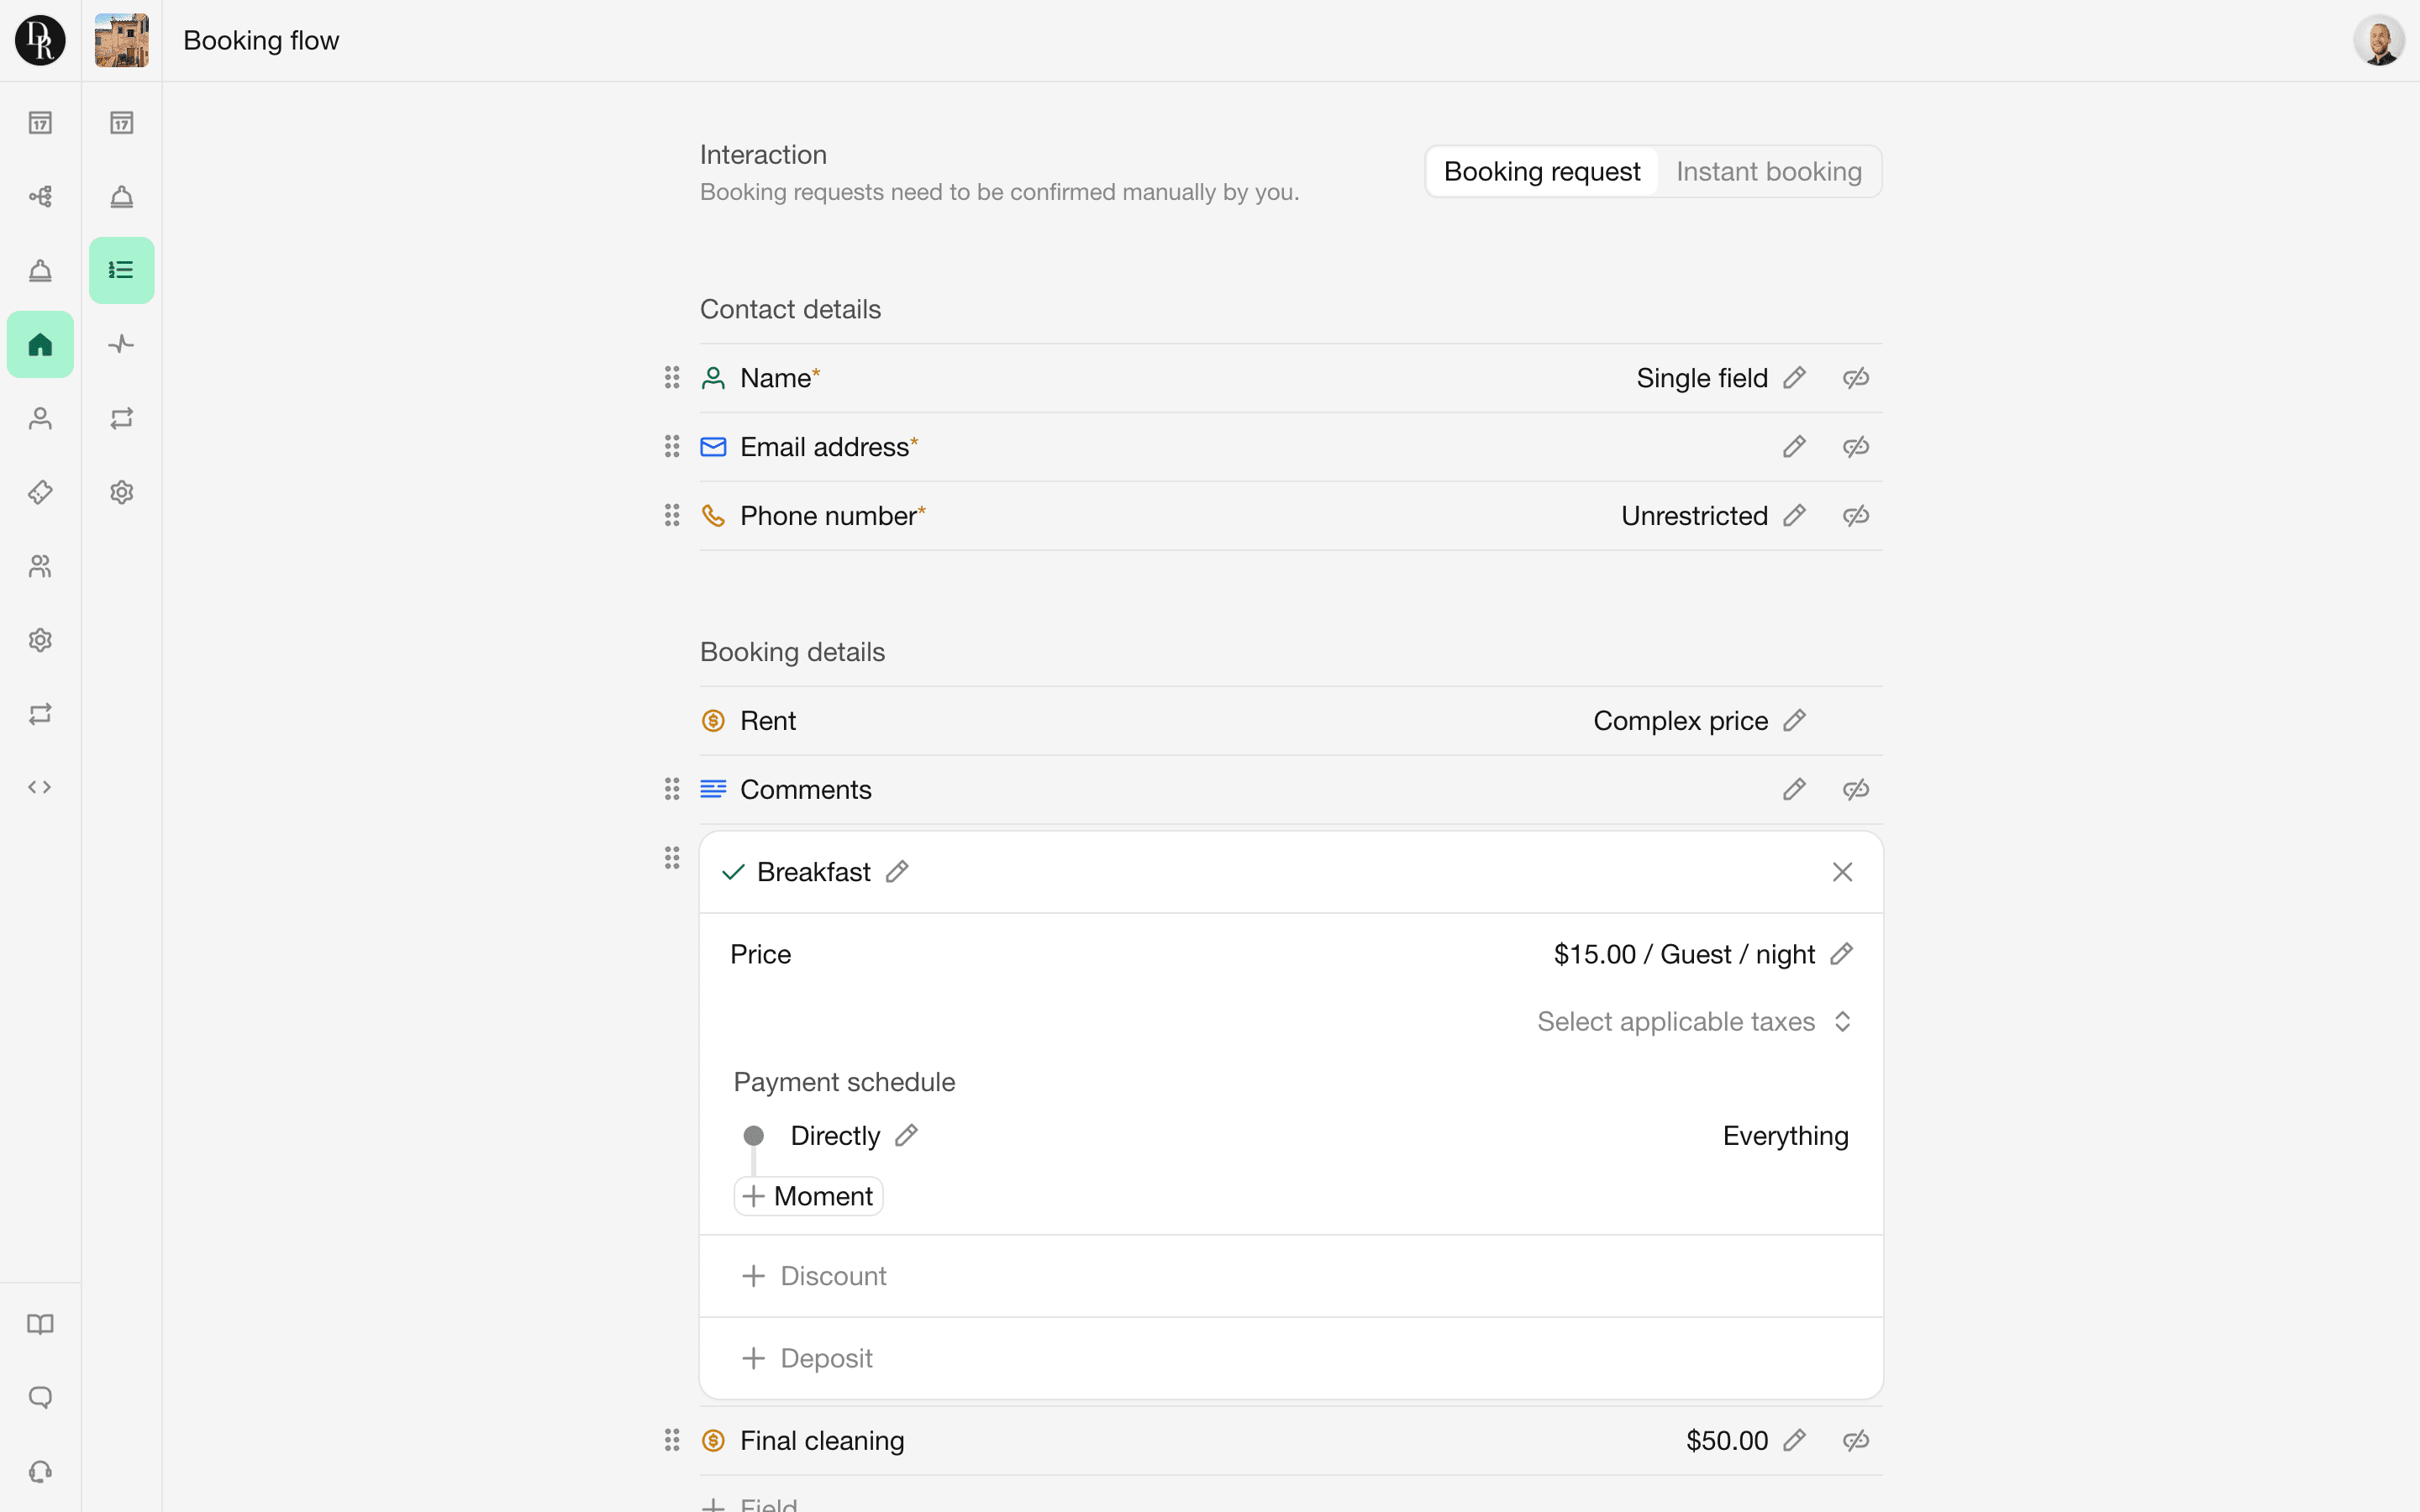
Task: Click the price tag icon in sidebar
Action: pyautogui.click(x=40, y=492)
